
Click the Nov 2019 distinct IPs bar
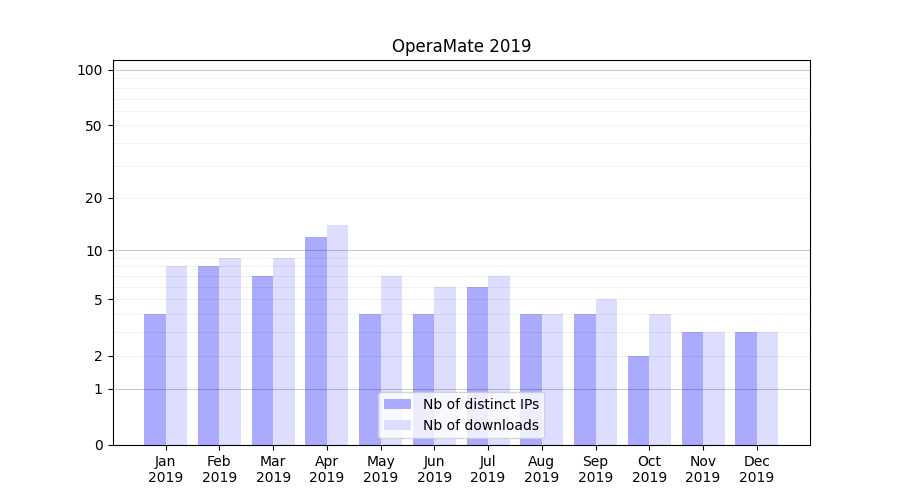[692, 388]
